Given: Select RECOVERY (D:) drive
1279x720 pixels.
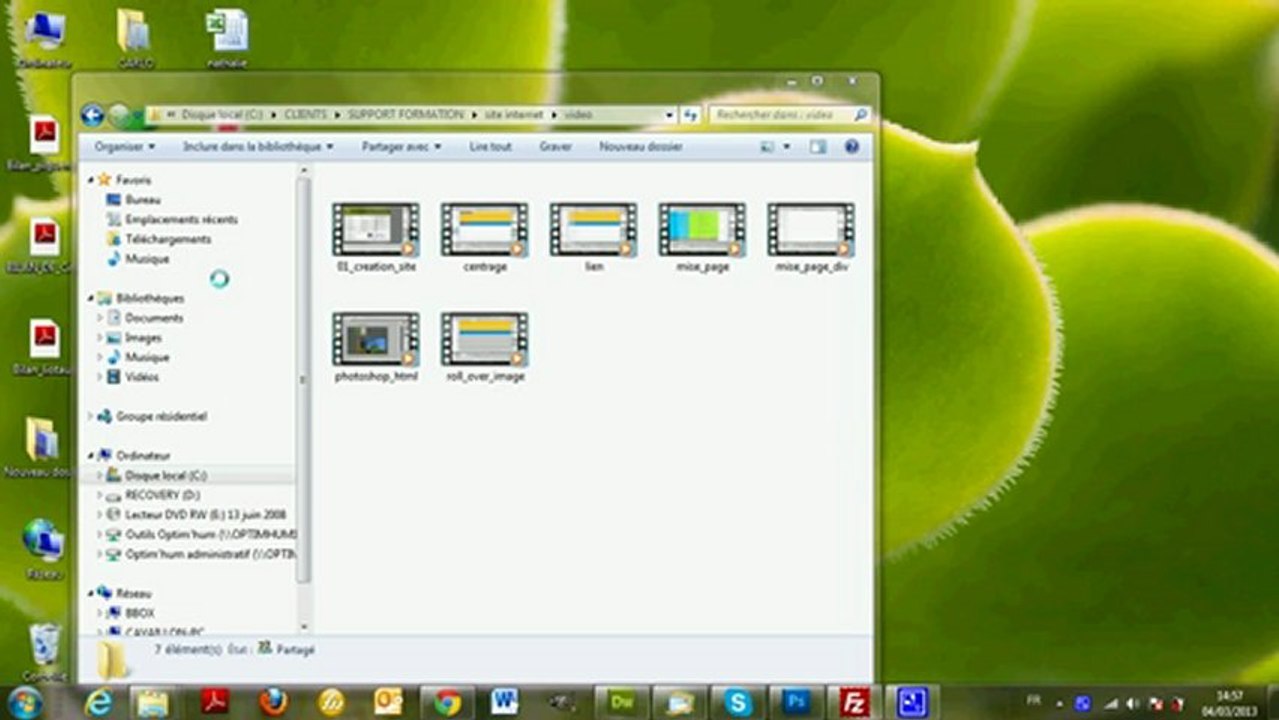Looking at the screenshot, I should coord(162,495).
